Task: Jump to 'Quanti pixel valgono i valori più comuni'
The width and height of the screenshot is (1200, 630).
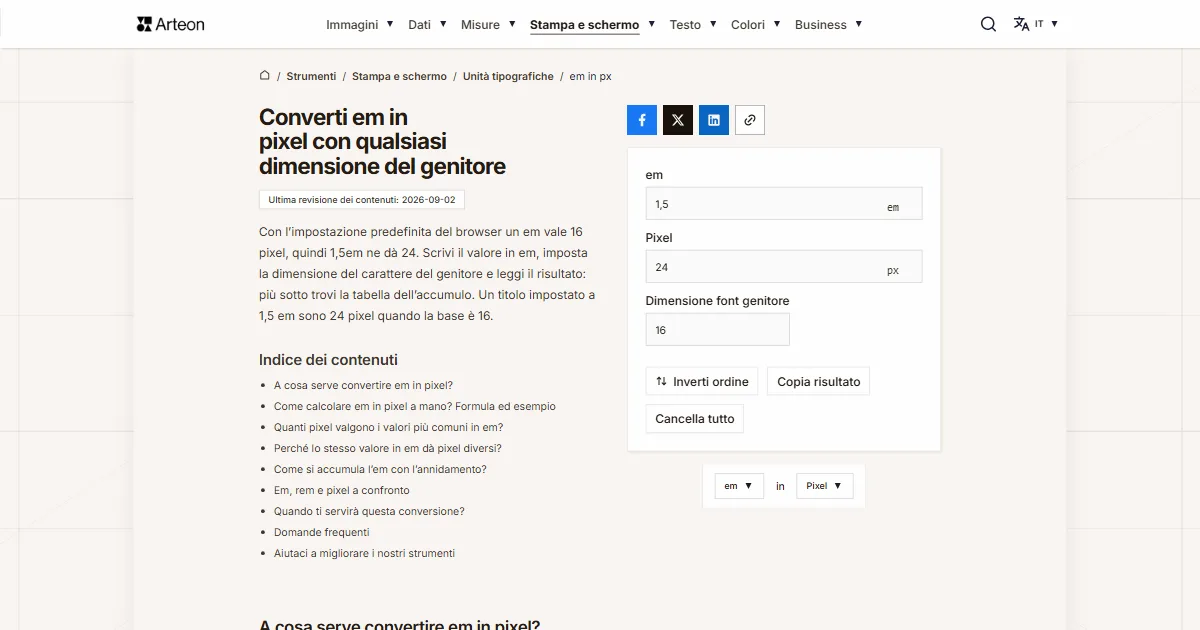Action: (x=388, y=427)
